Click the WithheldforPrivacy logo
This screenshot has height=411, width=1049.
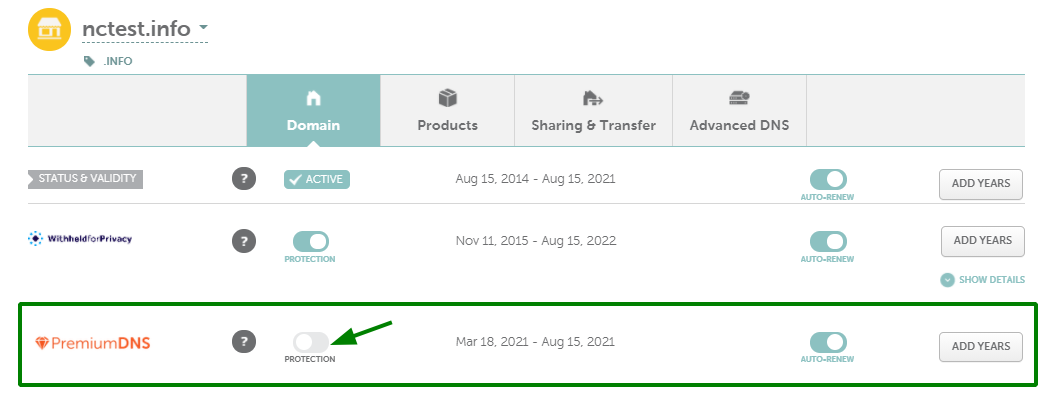pyautogui.click(x=80, y=238)
